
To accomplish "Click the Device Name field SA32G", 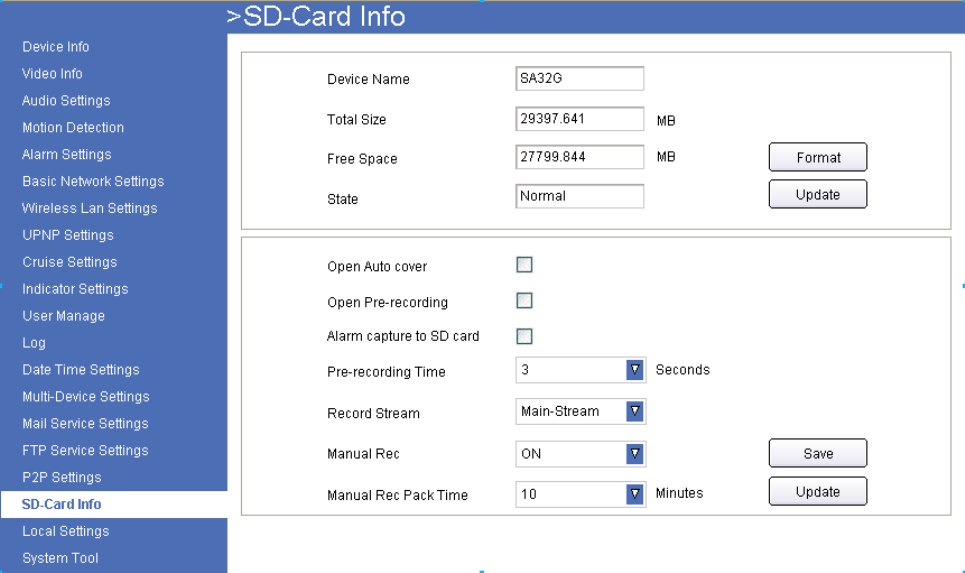I will pyautogui.click(x=580, y=79).
